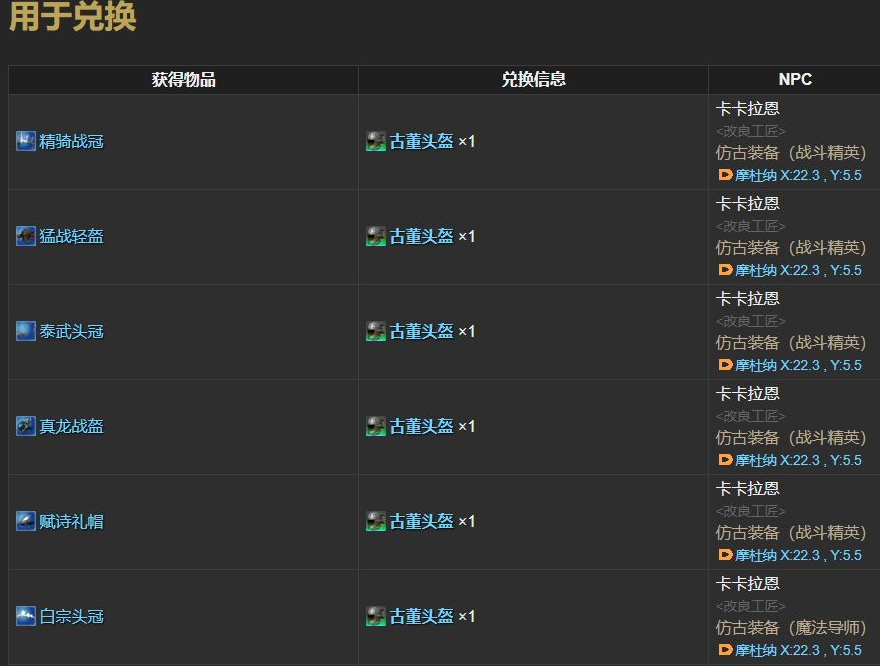
Task: Click the 用于兑换 section heading
Action: (x=72, y=16)
